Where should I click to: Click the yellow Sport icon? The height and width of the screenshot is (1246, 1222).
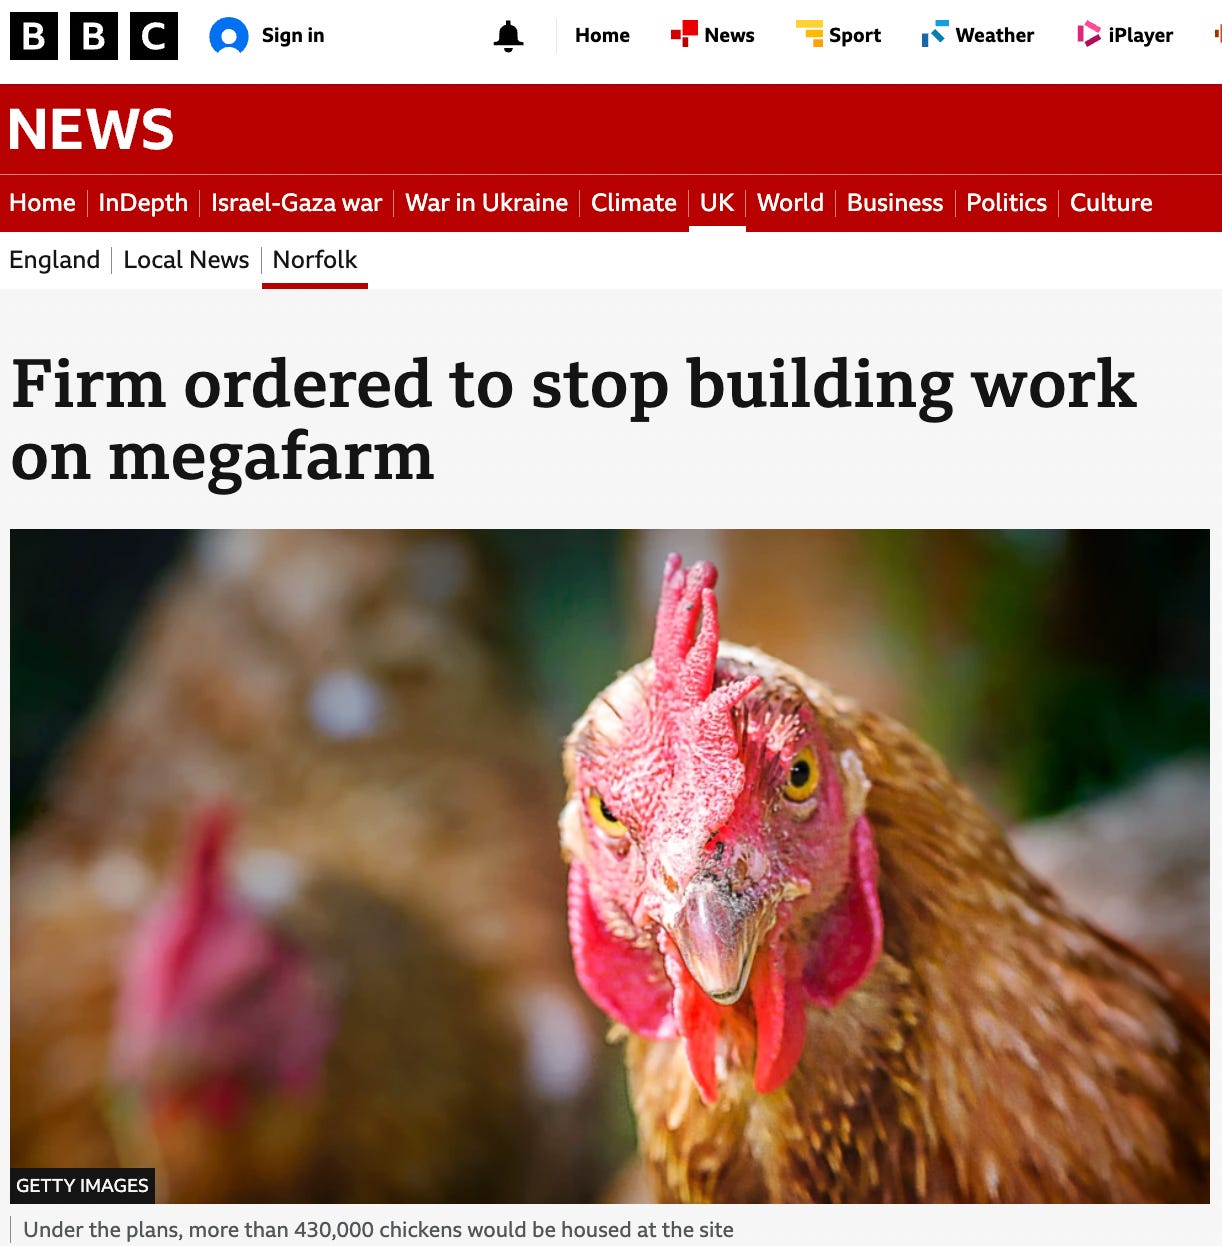(809, 34)
